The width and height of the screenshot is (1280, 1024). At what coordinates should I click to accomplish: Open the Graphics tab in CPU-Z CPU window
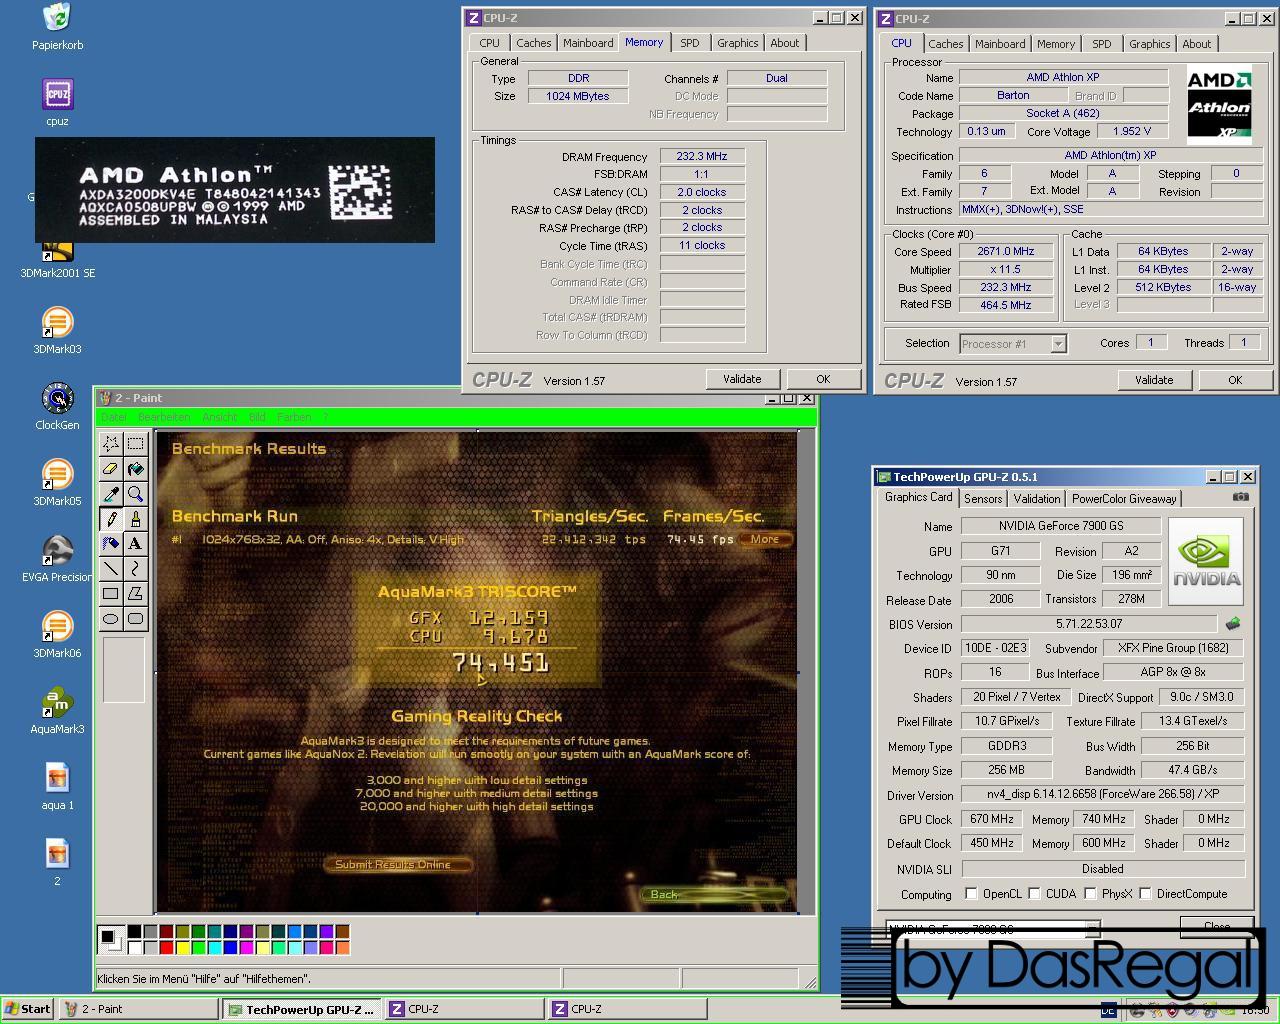click(x=1149, y=44)
